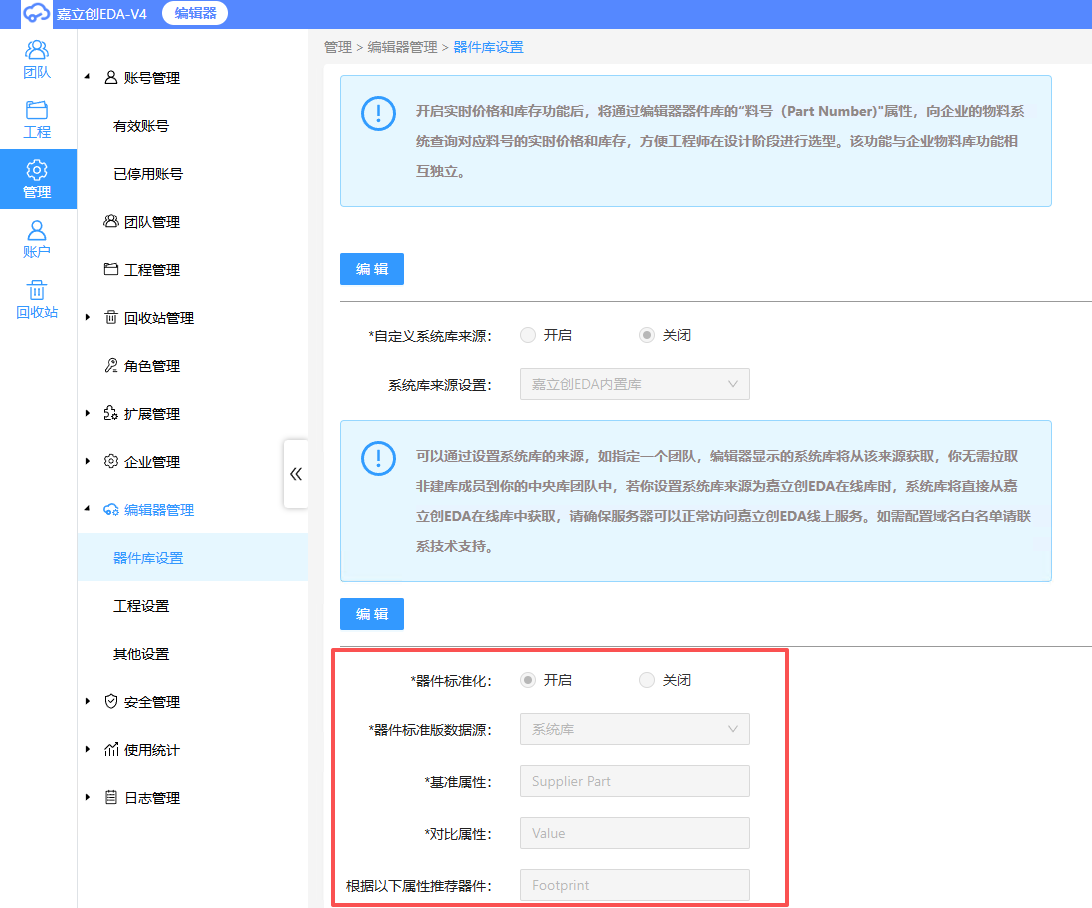1092x908 pixels.
Task: Click the 嘉立创EDA cloud logo icon
Action: [x=37, y=13]
